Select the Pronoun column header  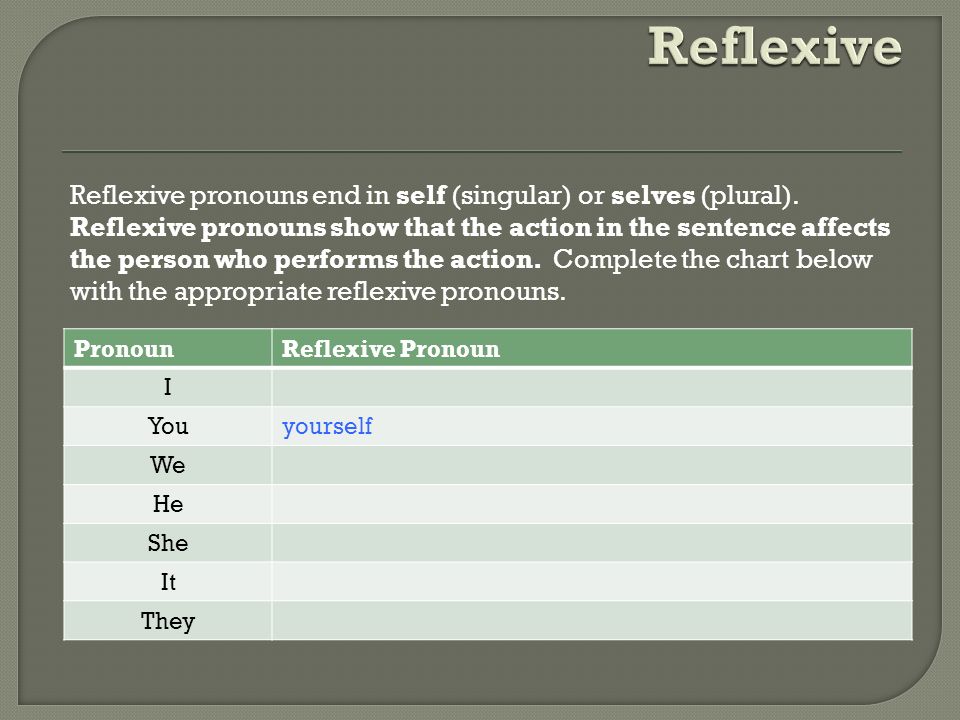coord(167,348)
